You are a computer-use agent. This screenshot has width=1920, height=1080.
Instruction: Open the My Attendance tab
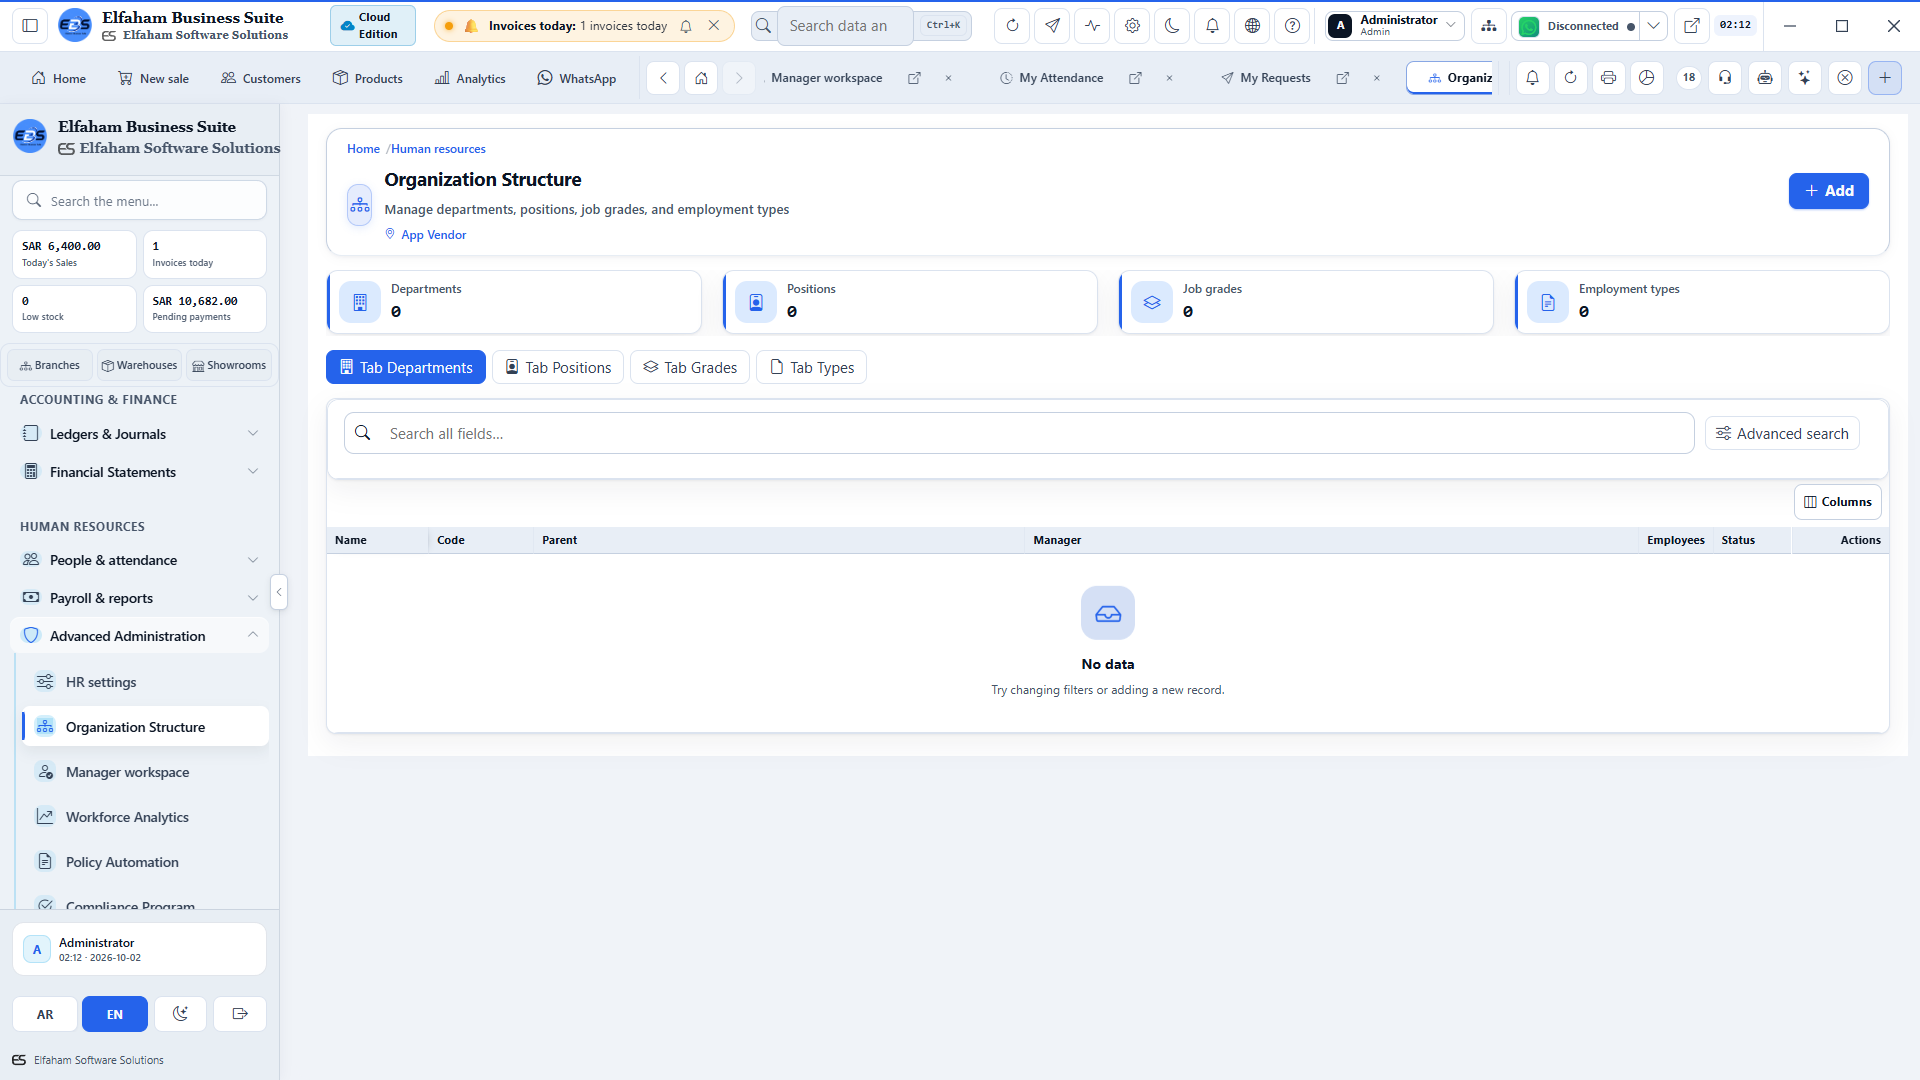pos(1060,78)
